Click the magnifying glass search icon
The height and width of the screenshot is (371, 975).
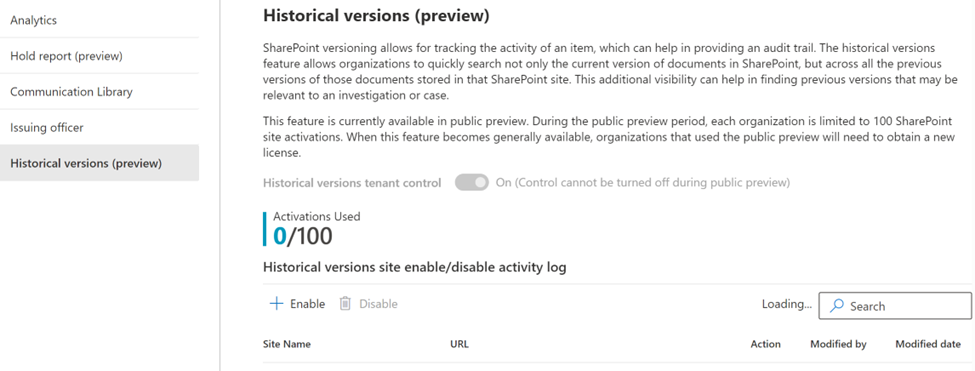[838, 306]
